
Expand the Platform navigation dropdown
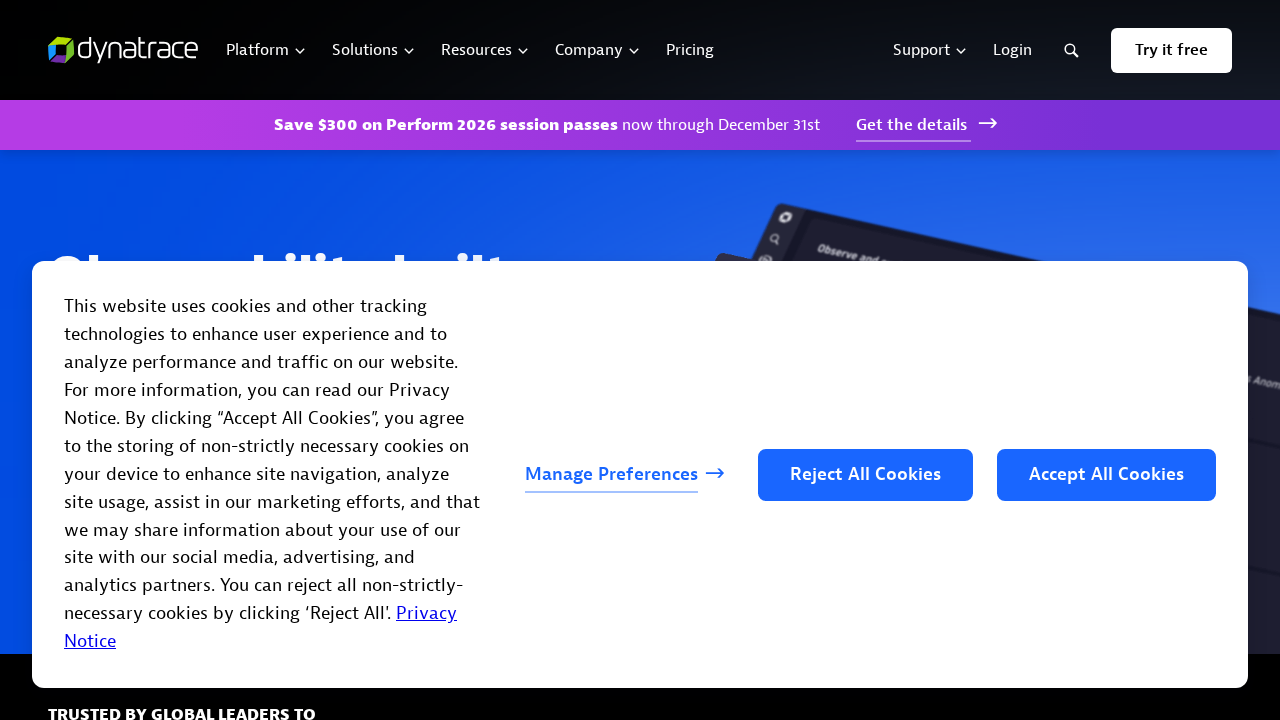point(263,48)
